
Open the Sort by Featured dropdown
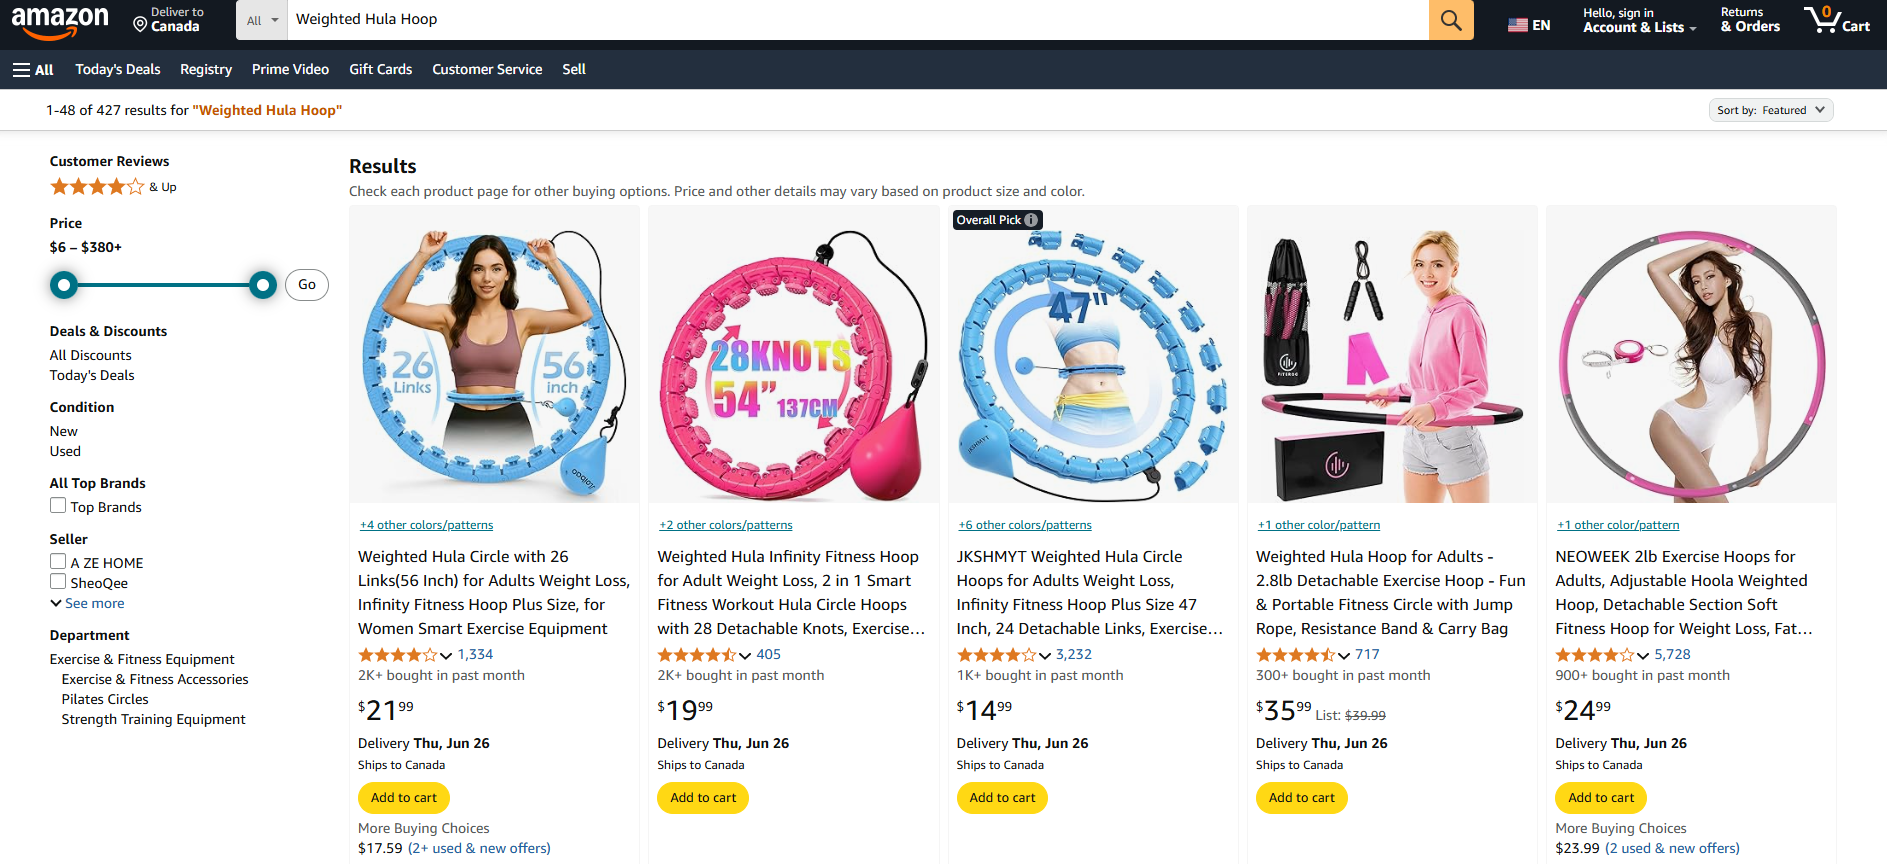tap(1770, 110)
